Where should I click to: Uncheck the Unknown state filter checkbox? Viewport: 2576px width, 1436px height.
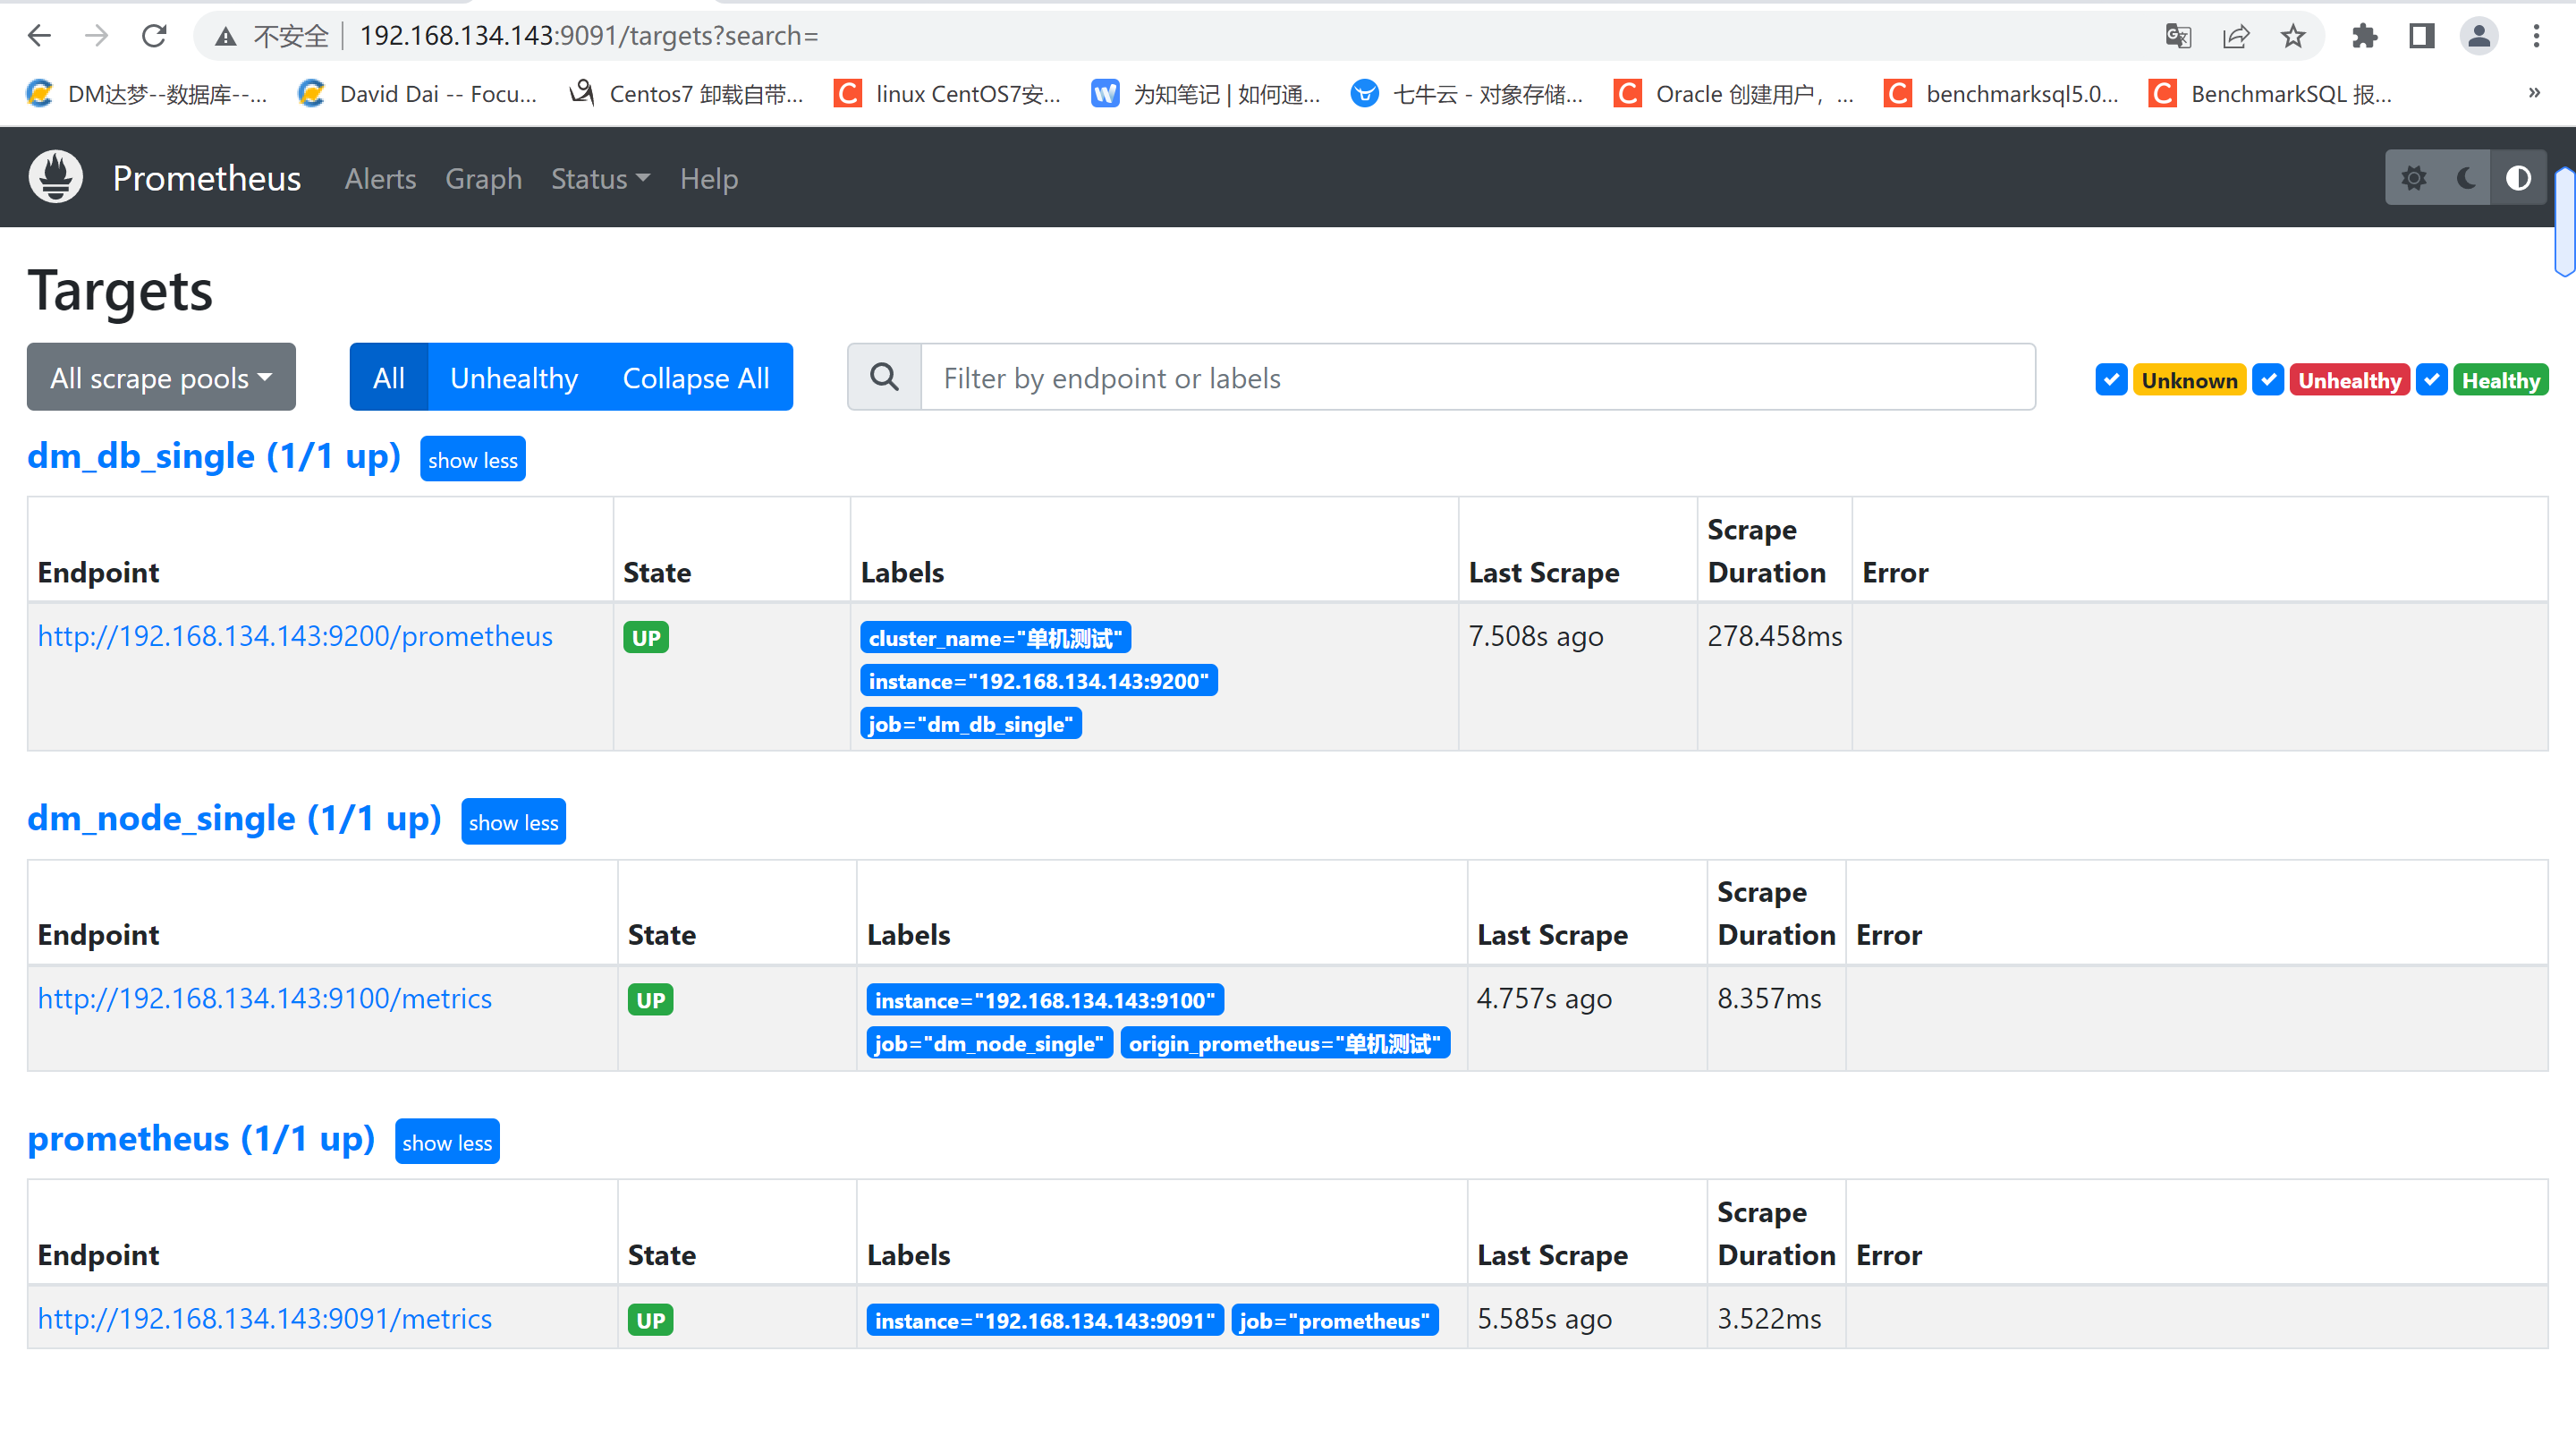pyautogui.click(x=2111, y=380)
